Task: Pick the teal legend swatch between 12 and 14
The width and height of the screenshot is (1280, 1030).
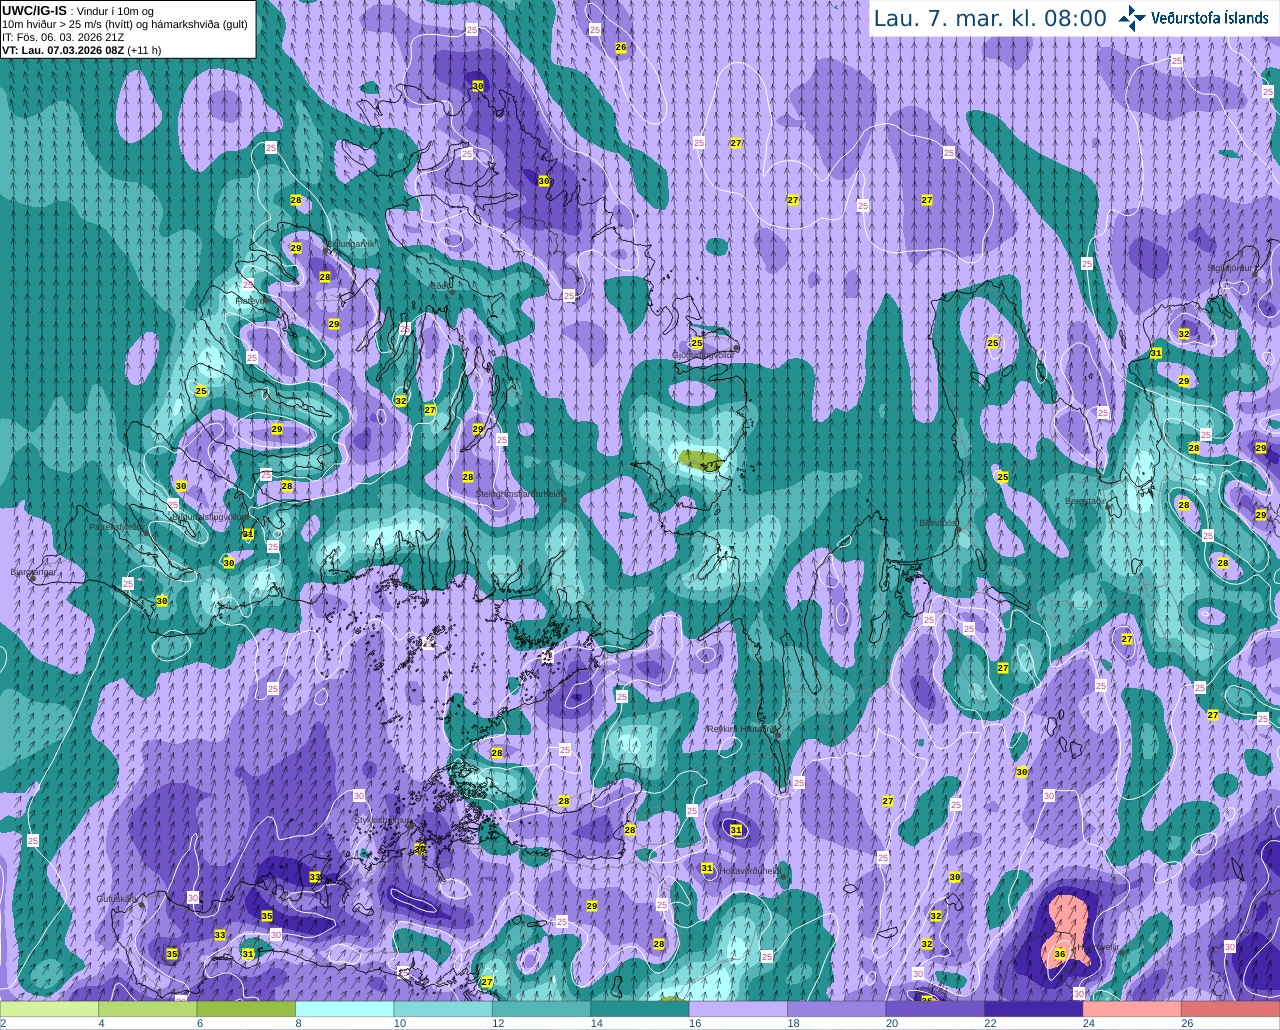Action: [x=541, y=1009]
